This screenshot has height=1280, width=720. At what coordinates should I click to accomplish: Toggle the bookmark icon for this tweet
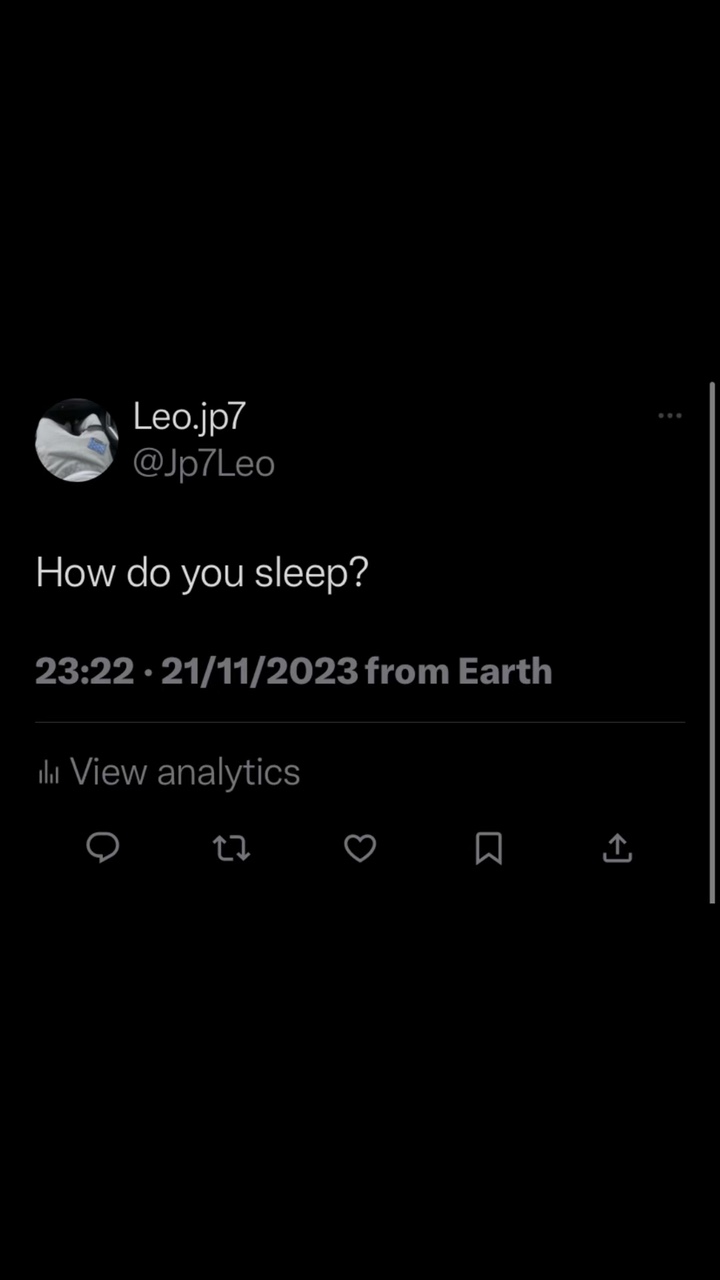point(488,849)
